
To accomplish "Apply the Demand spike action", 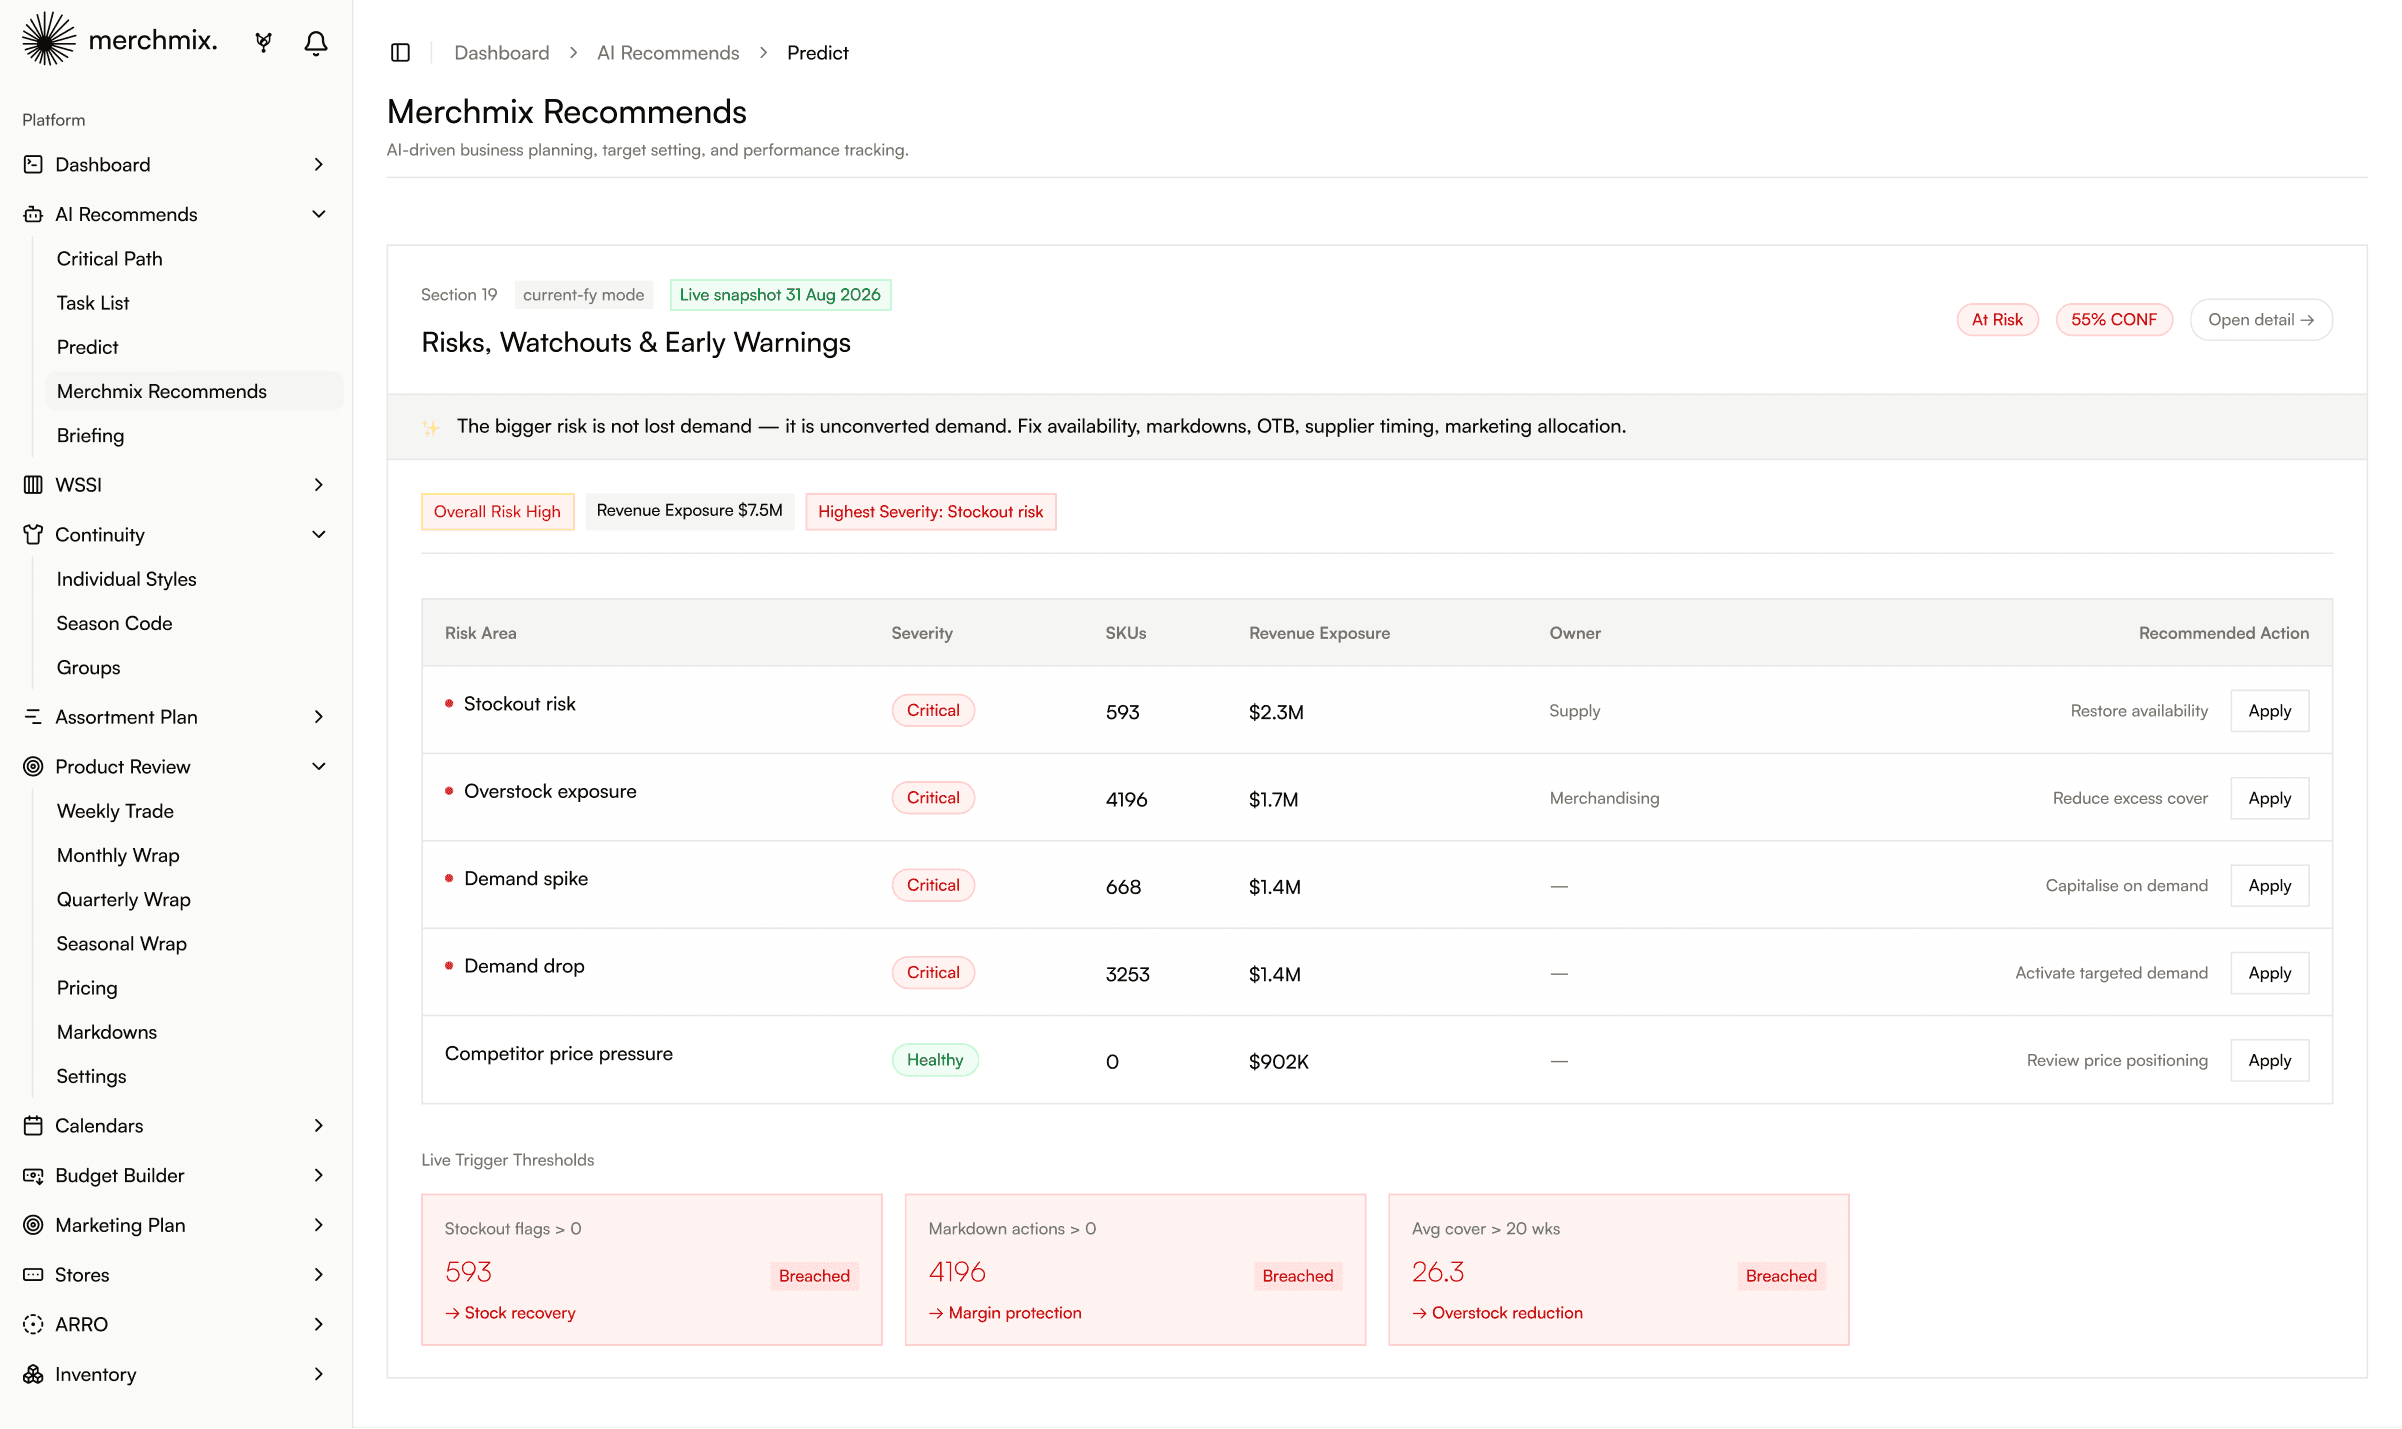I will (2269, 886).
